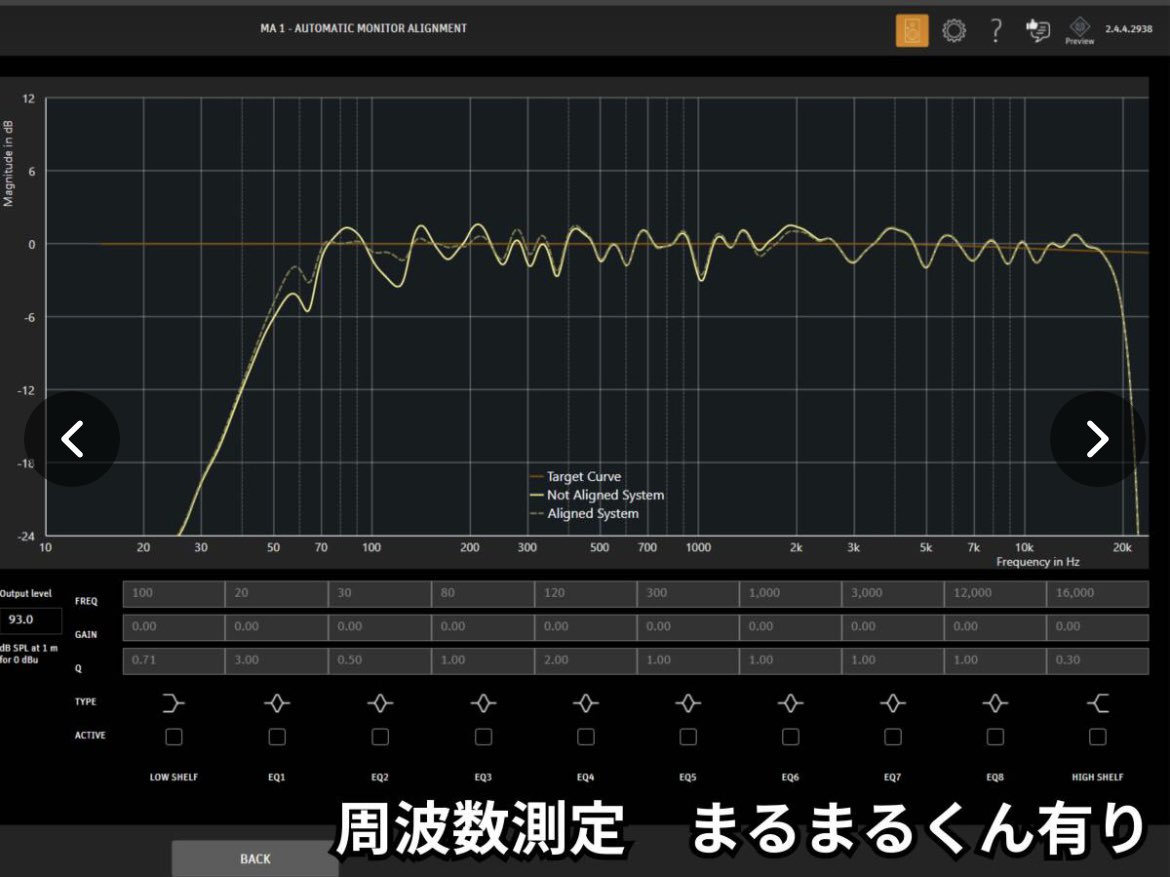The width and height of the screenshot is (1170, 877).
Task: Enable the Low Shelf active checkbox
Action: pyautogui.click(x=174, y=737)
